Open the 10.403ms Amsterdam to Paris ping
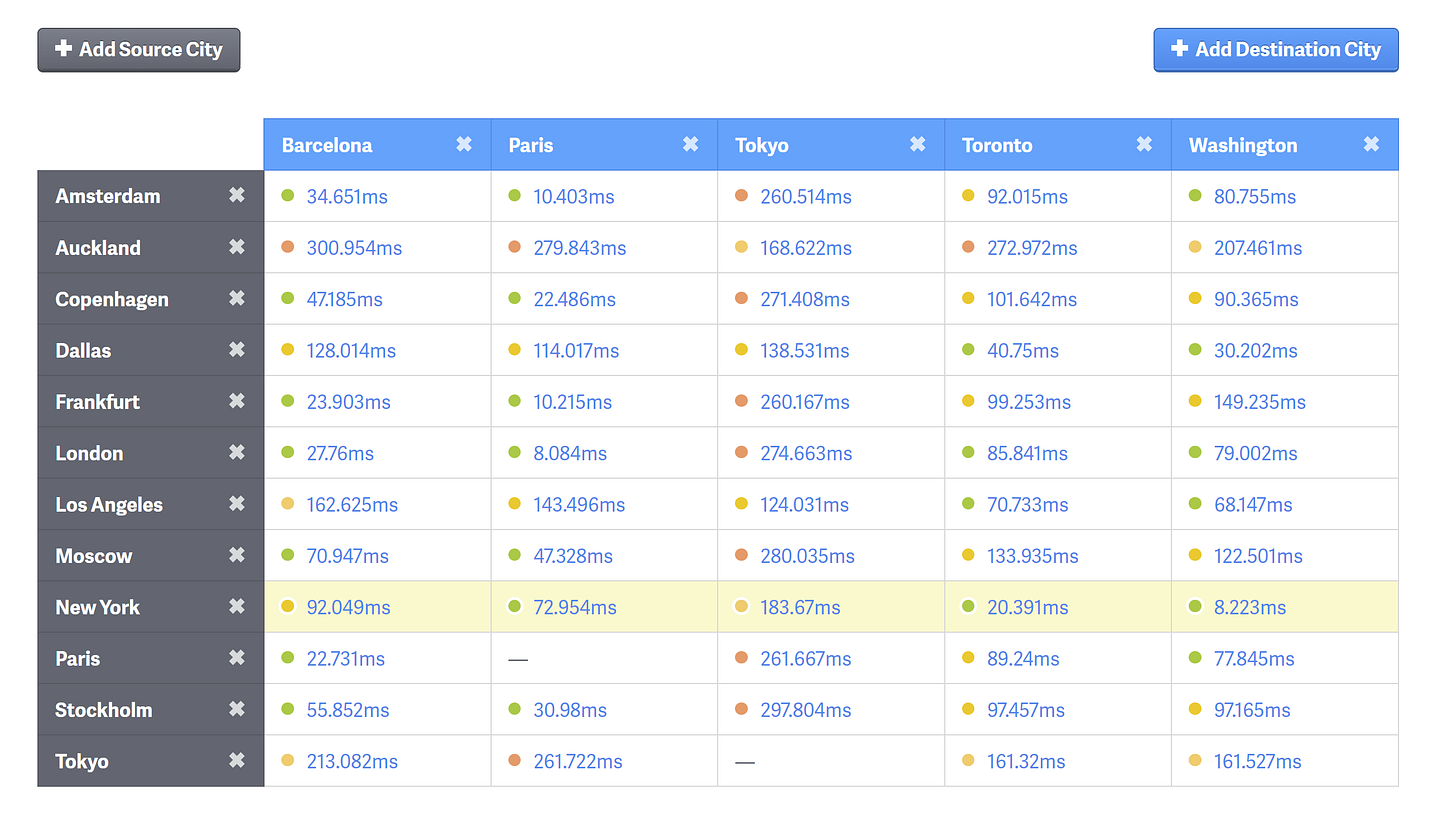 coord(574,197)
